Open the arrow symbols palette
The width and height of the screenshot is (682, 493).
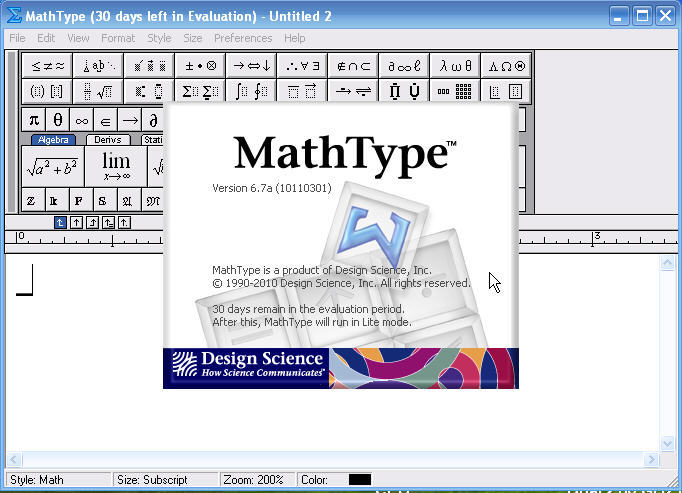click(251, 66)
